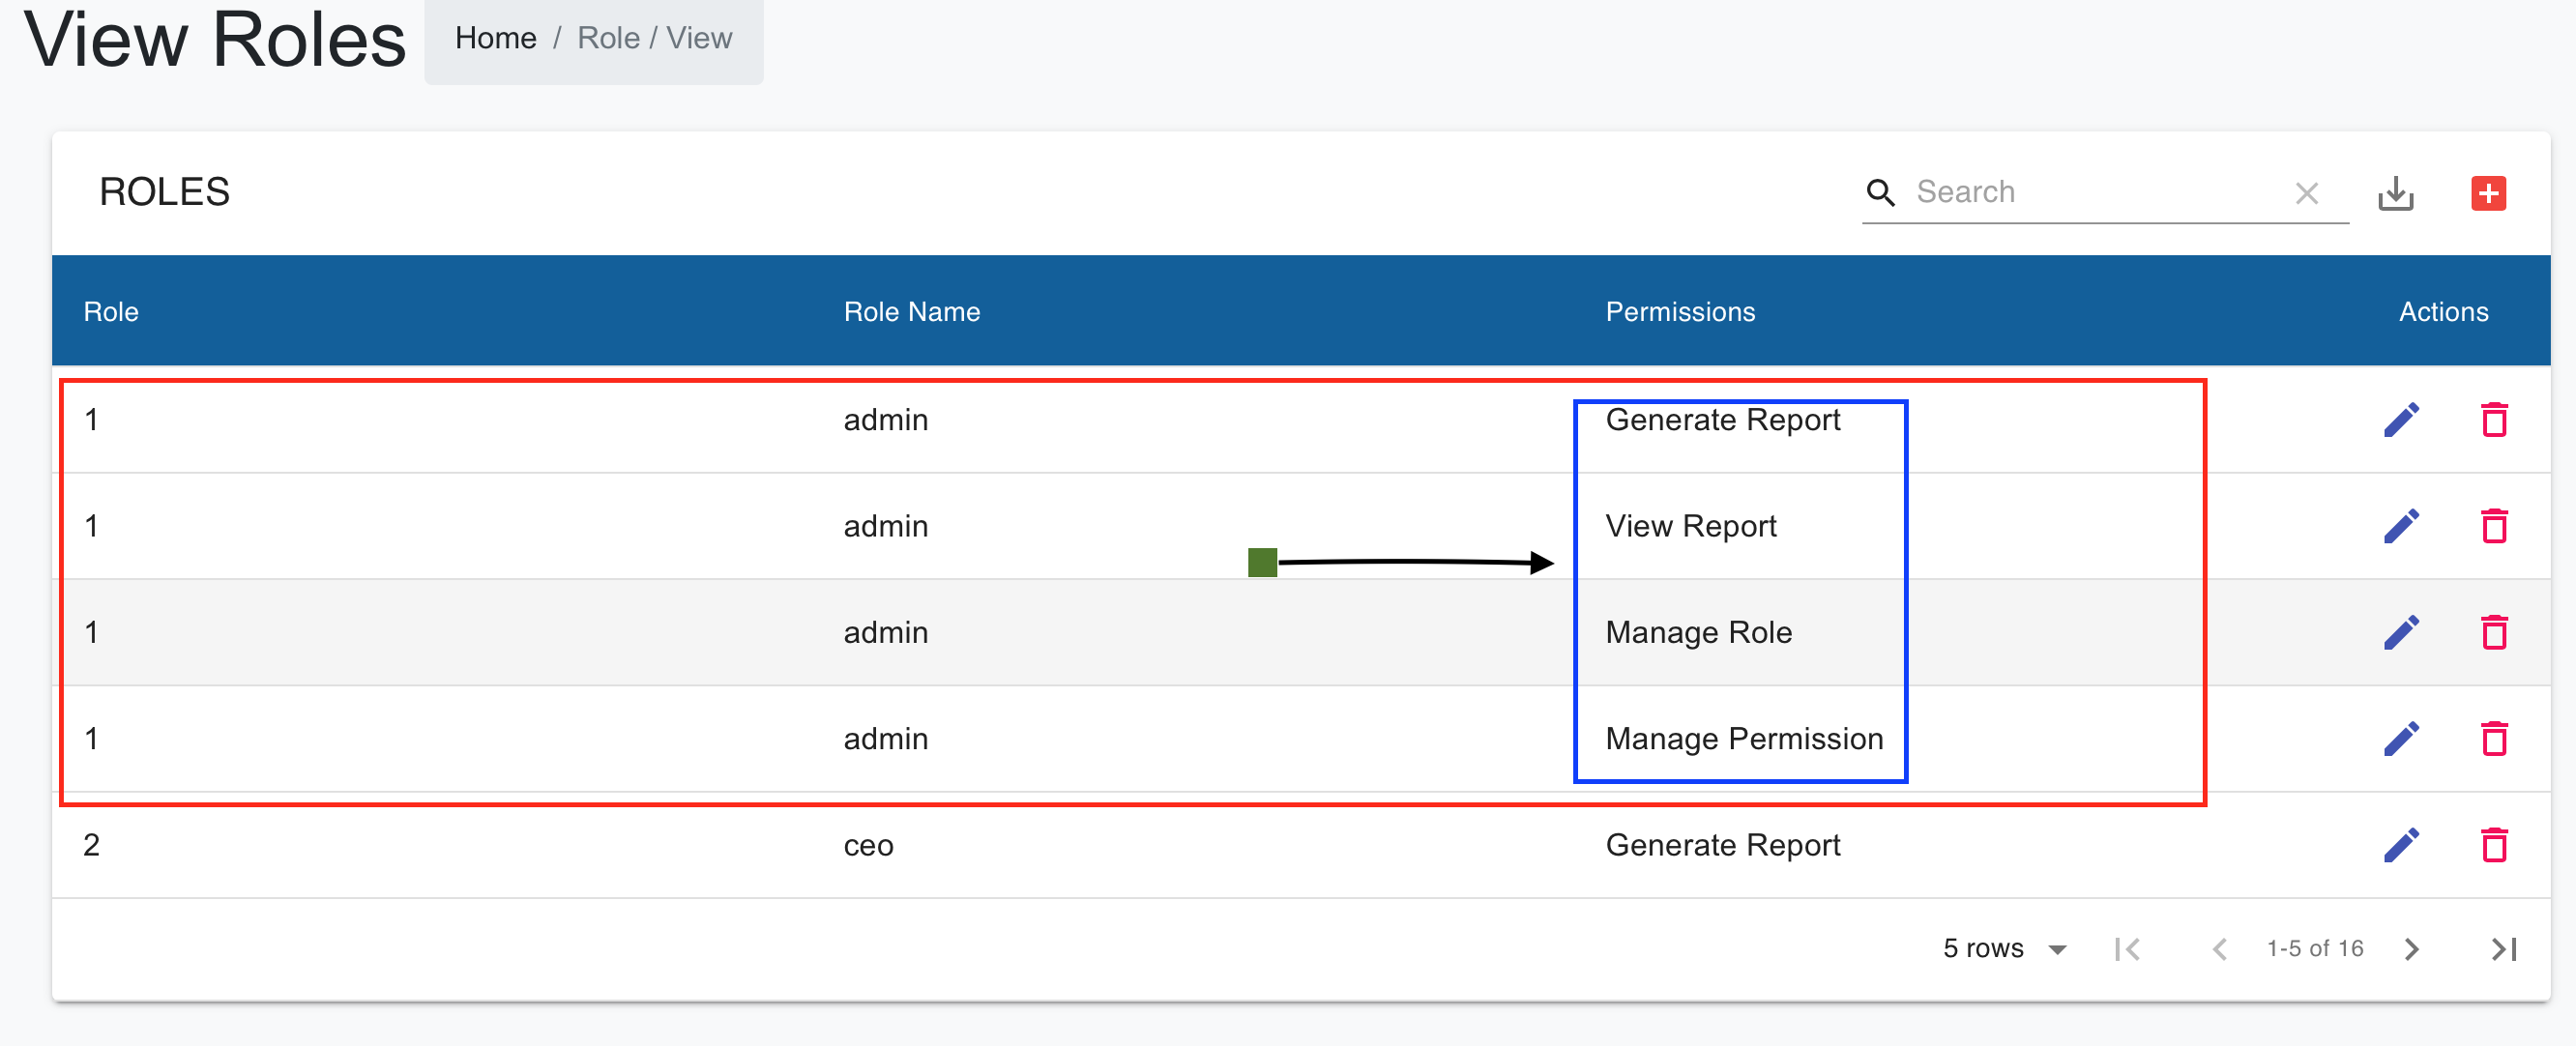2576x1046 pixels.
Task: Select the Role Name column header
Action: point(911,311)
